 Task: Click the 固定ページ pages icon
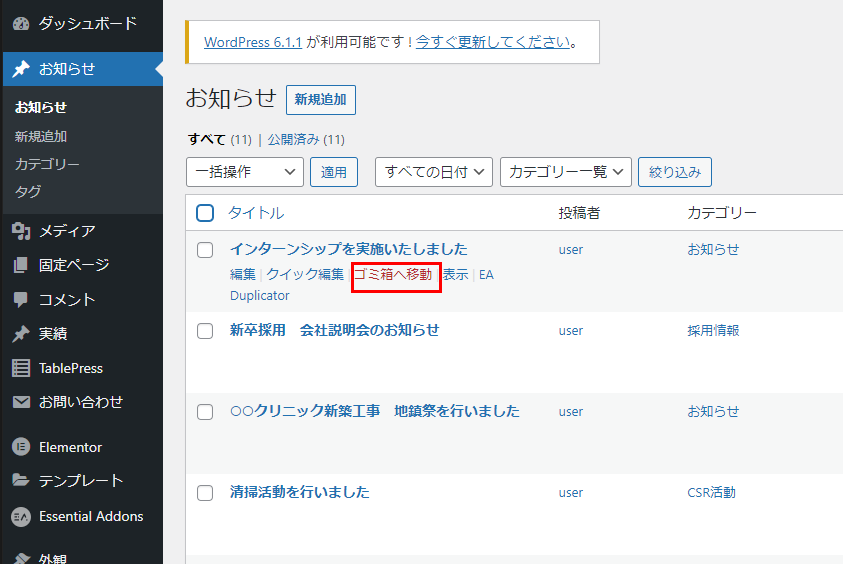[20, 265]
